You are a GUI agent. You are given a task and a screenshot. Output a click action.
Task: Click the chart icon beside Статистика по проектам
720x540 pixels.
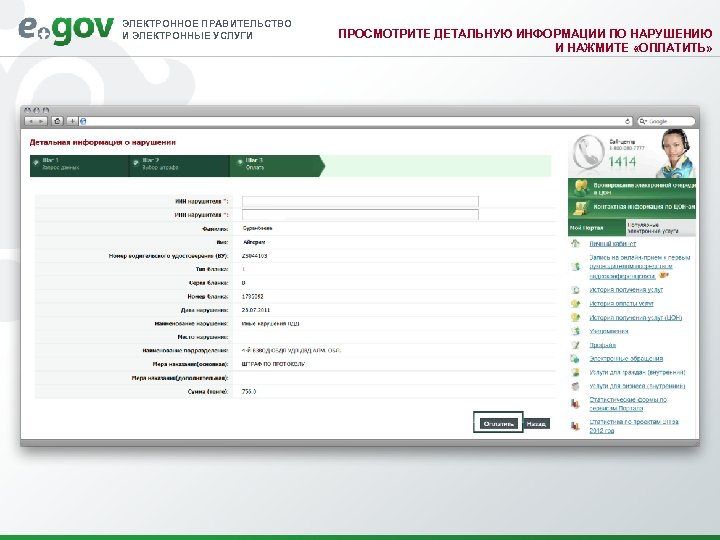coord(575,426)
